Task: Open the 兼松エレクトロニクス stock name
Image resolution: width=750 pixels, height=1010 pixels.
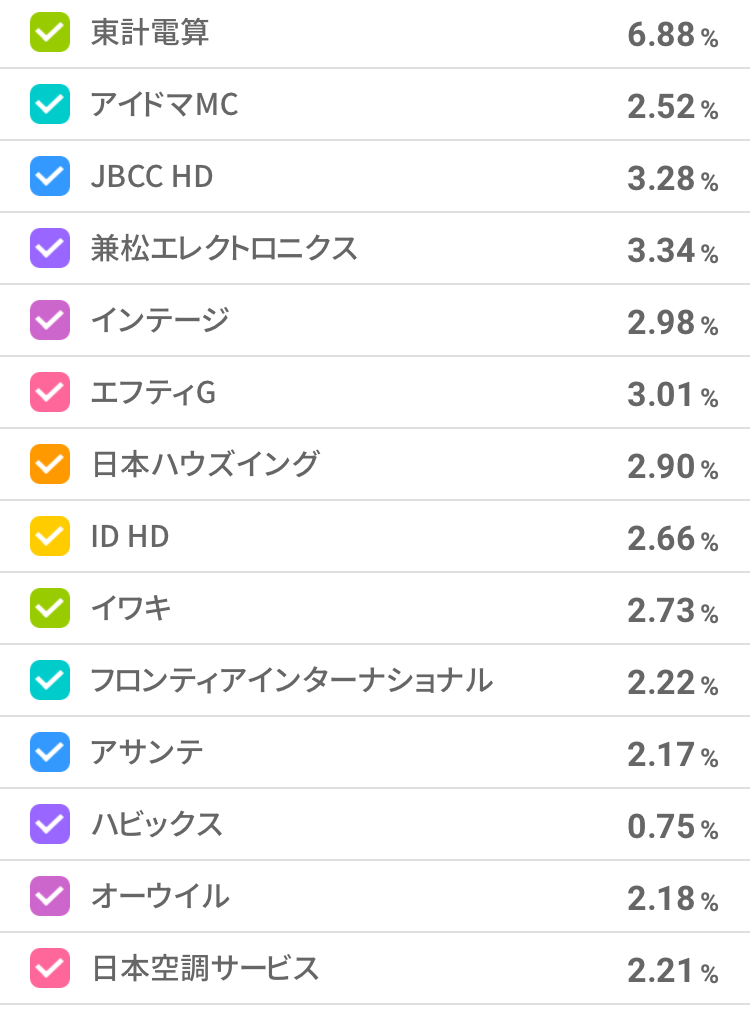Action: [x=224, y=249]
